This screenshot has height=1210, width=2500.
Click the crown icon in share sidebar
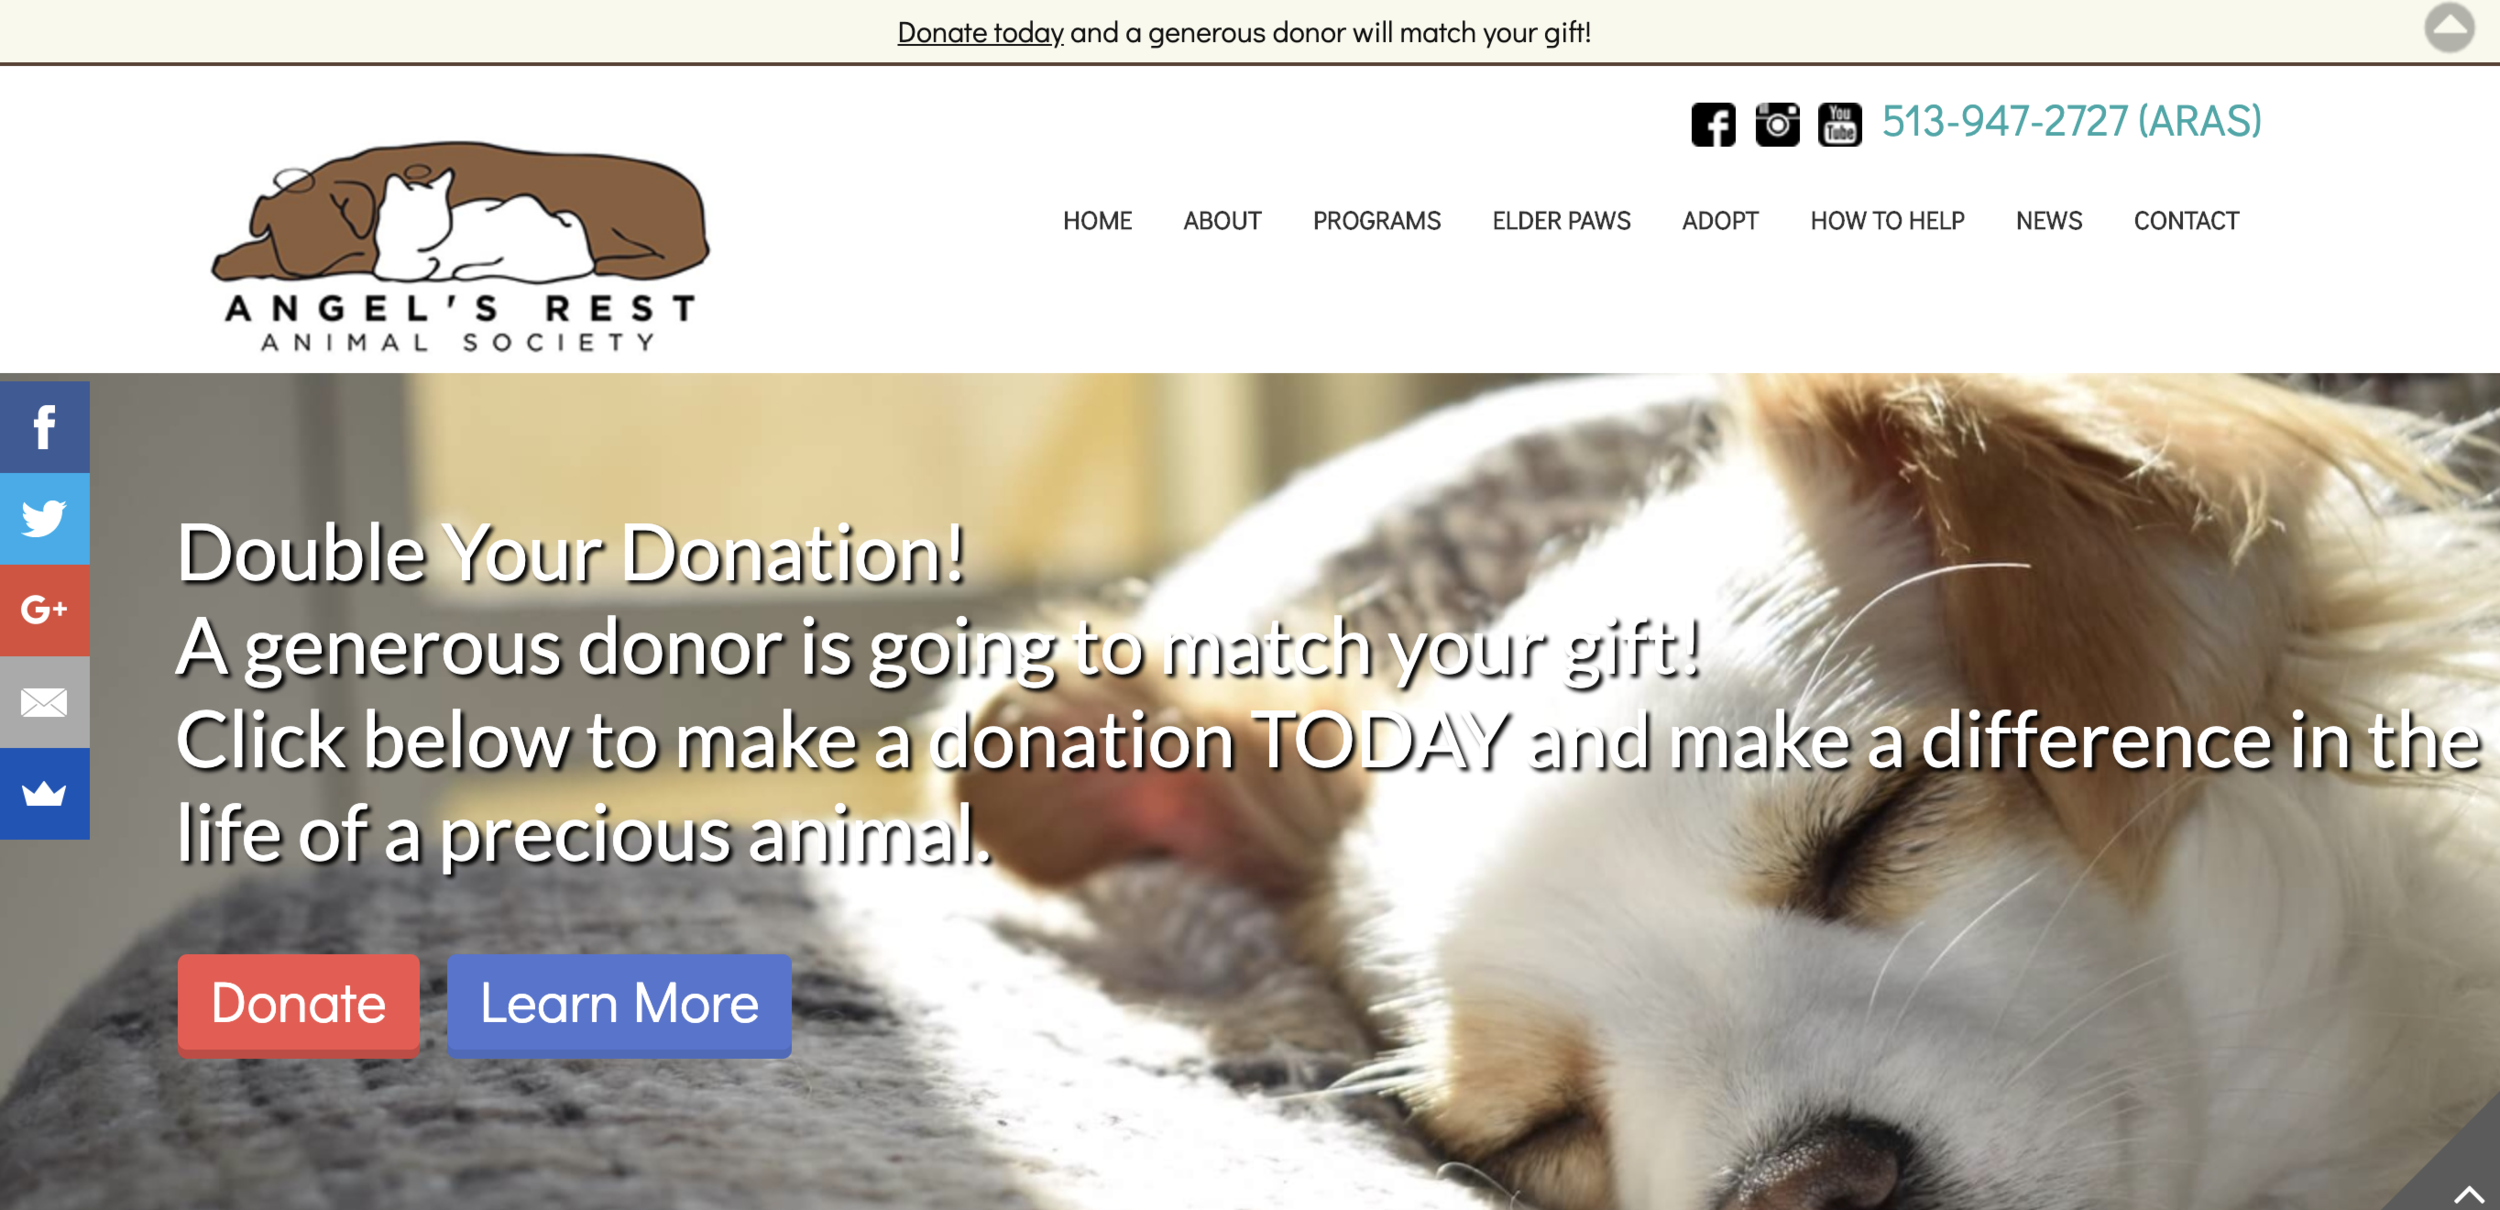pyautogui.click(x=44, y=794)
